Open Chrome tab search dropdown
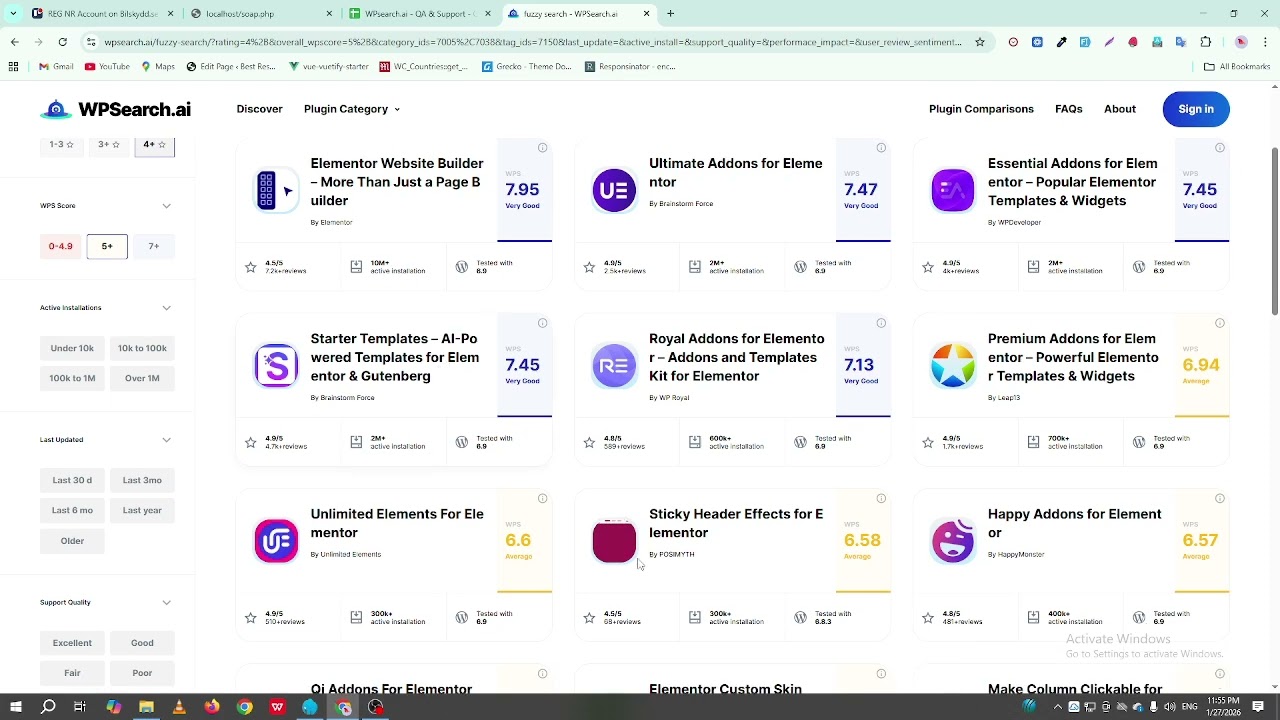1280x720 pixels. pos(13,14)
